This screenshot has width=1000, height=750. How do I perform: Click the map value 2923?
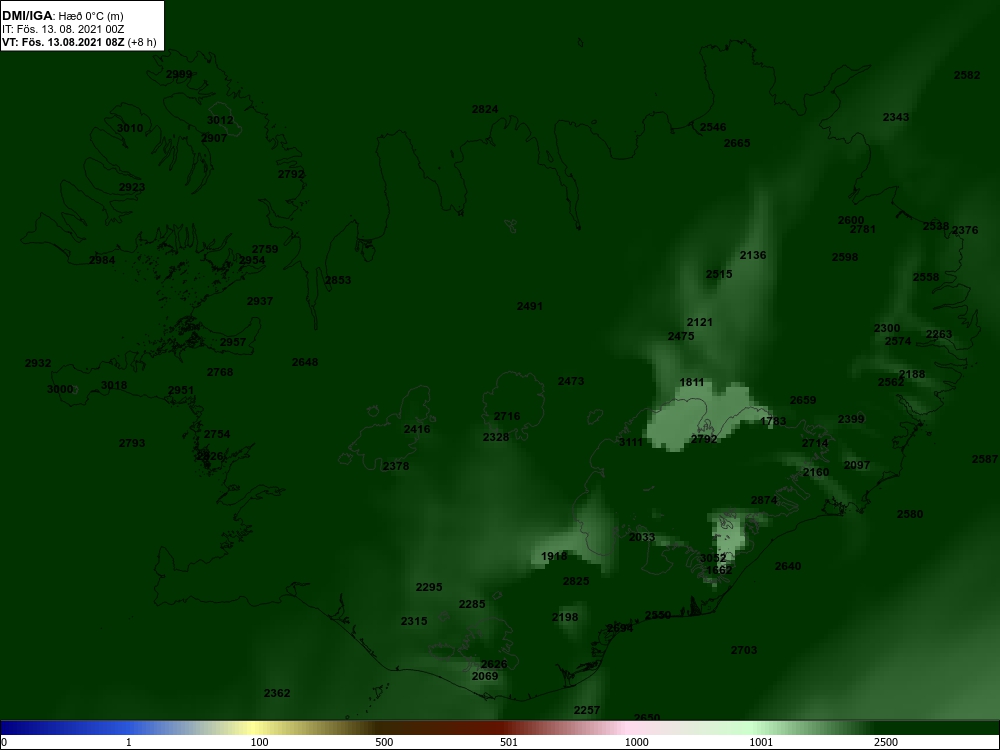[x=132, y=187]
